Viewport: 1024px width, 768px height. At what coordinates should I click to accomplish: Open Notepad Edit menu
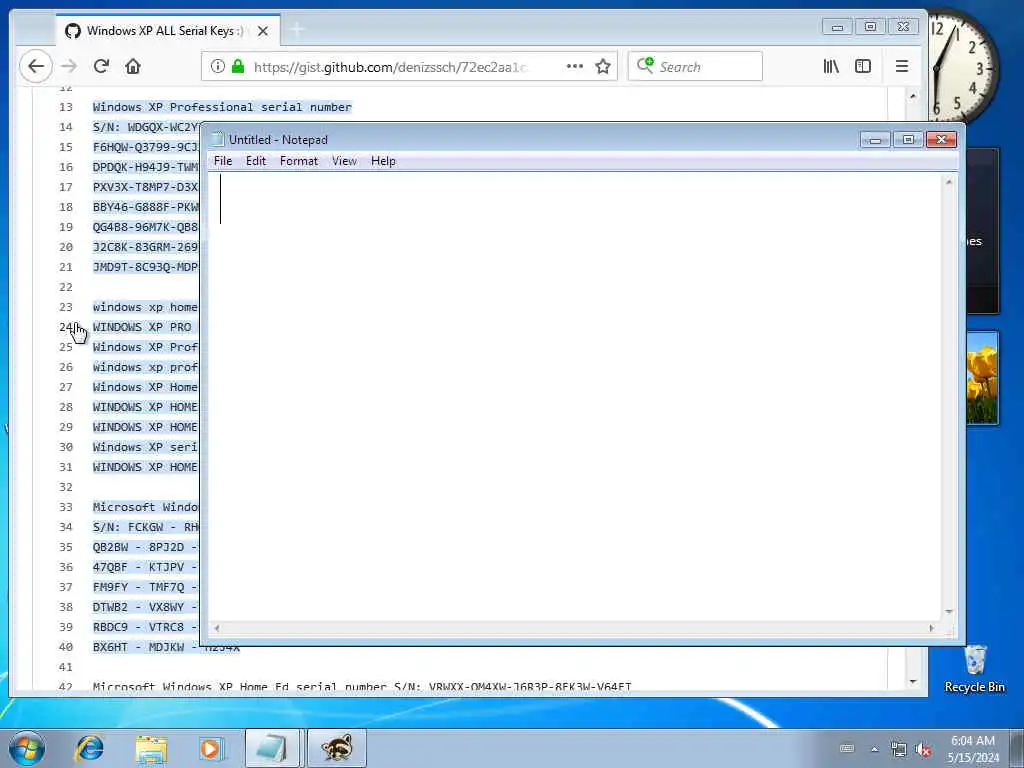(x=255, y=161)
